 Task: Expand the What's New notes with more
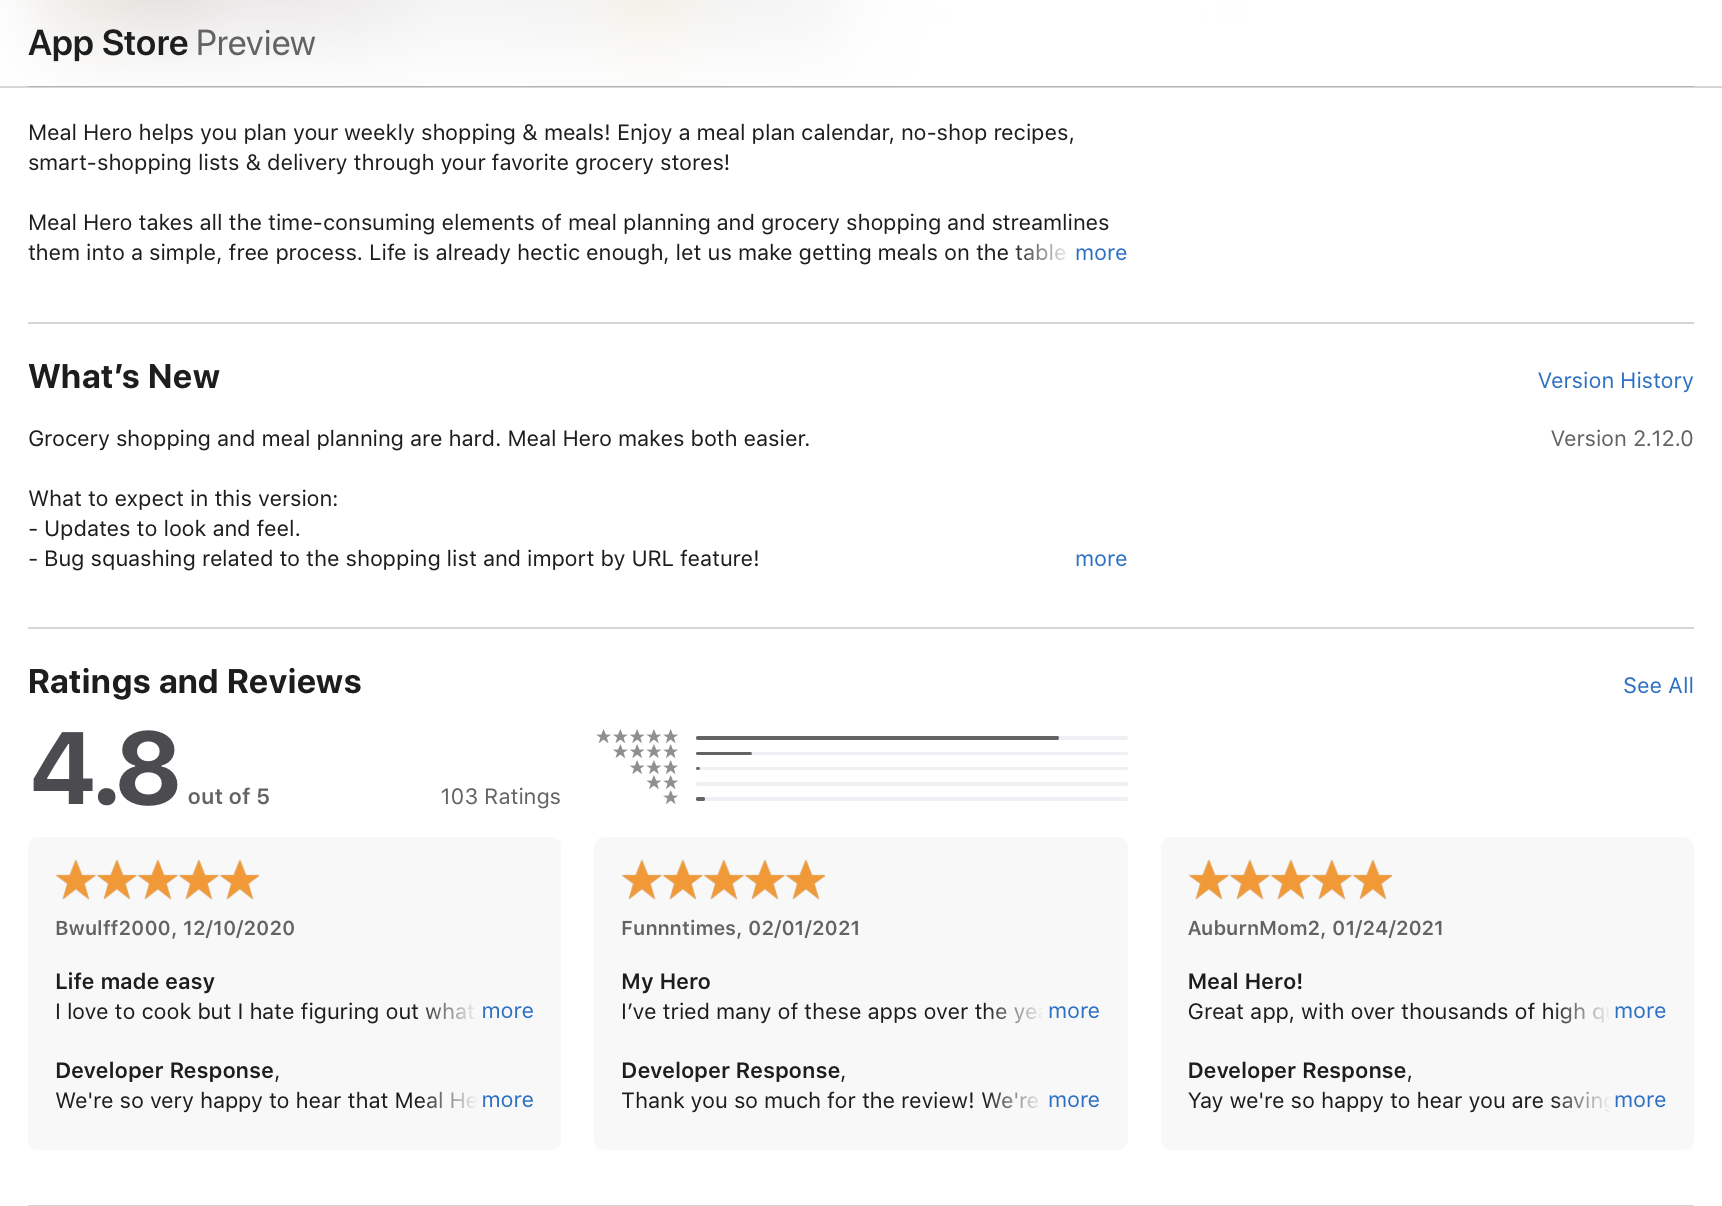(x=1100, y=559)
